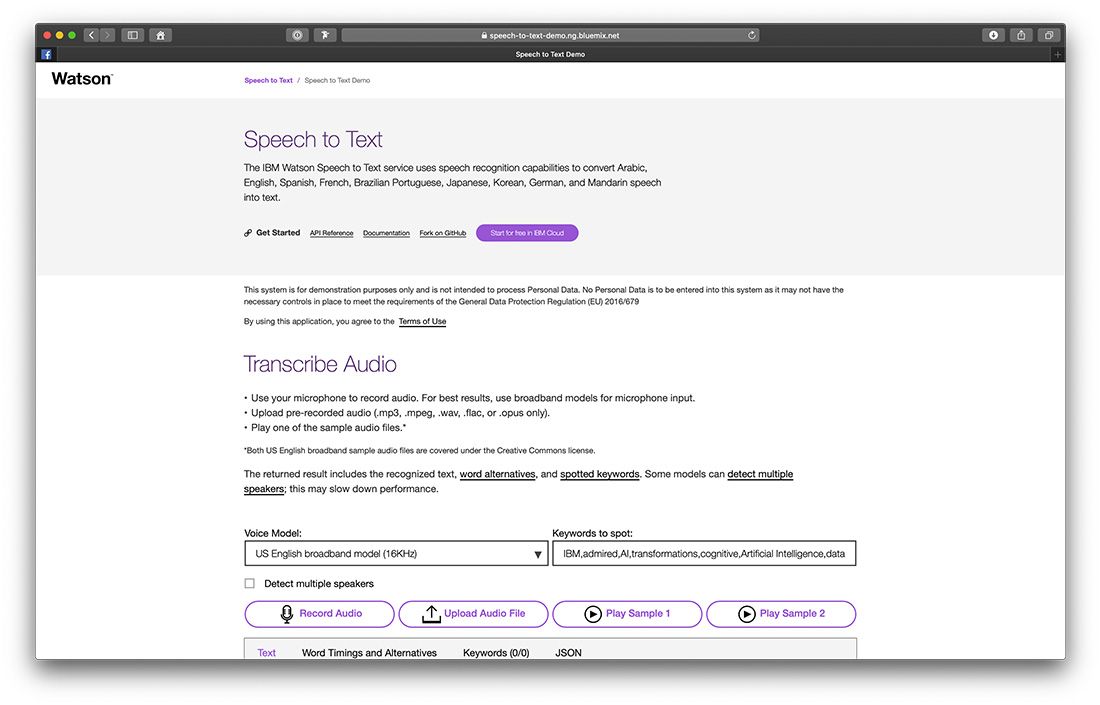Click the detect multiple speakers link

pos(760,474)
